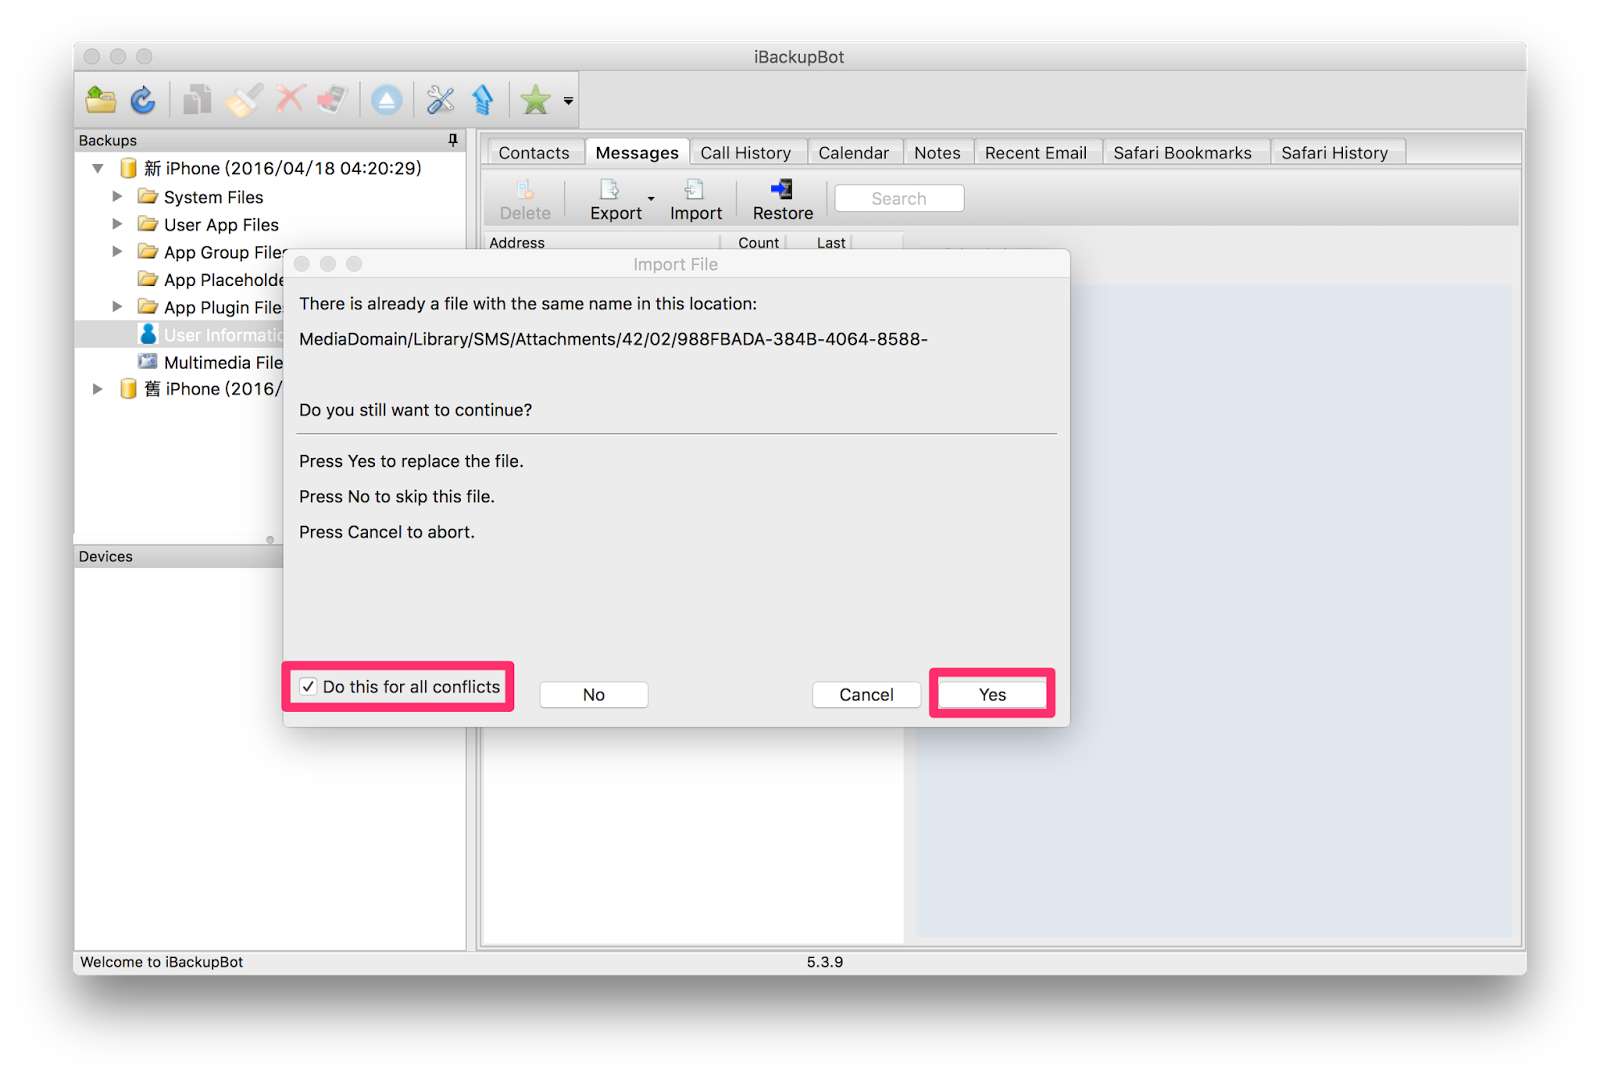The image size is (1600, 1080).
Task: Open the Safari Bookmarks tab
Action: (x=1183, y=152)
